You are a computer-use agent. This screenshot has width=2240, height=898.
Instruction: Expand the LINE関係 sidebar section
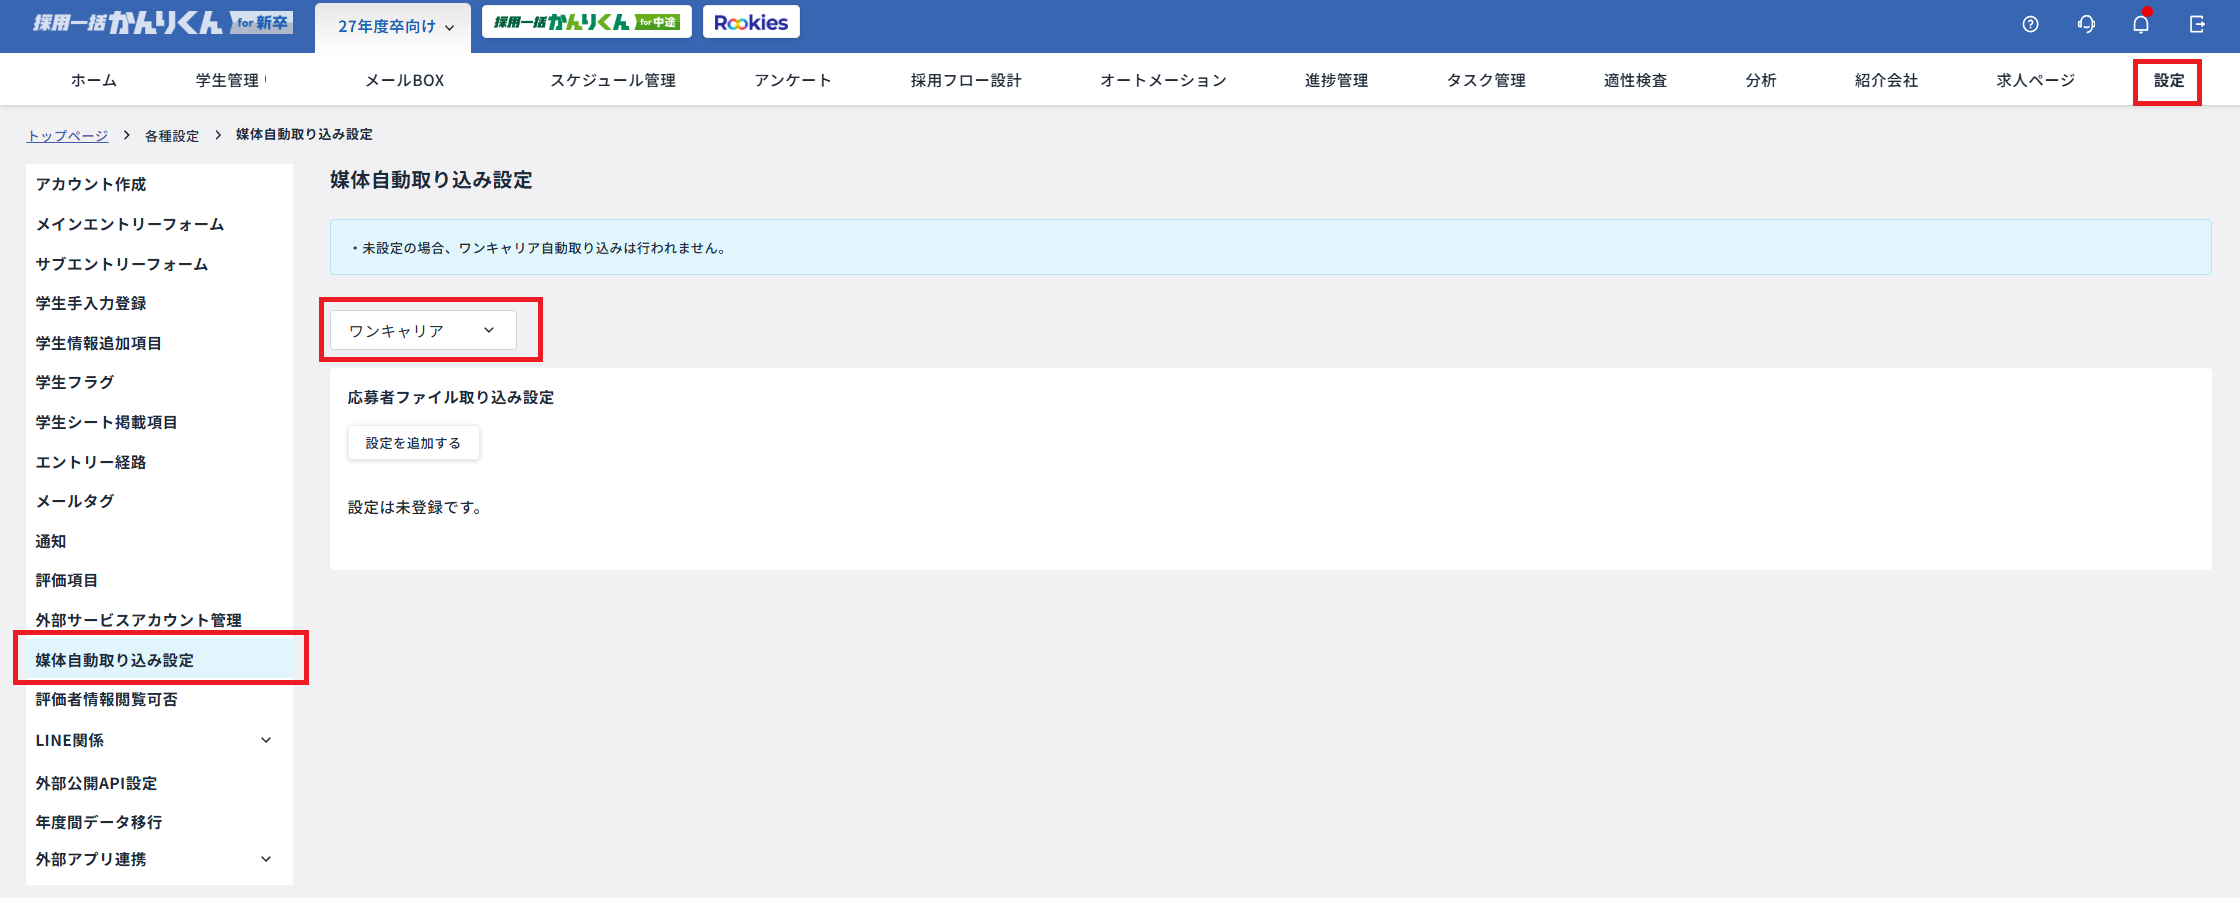click(x=266, y=741)
